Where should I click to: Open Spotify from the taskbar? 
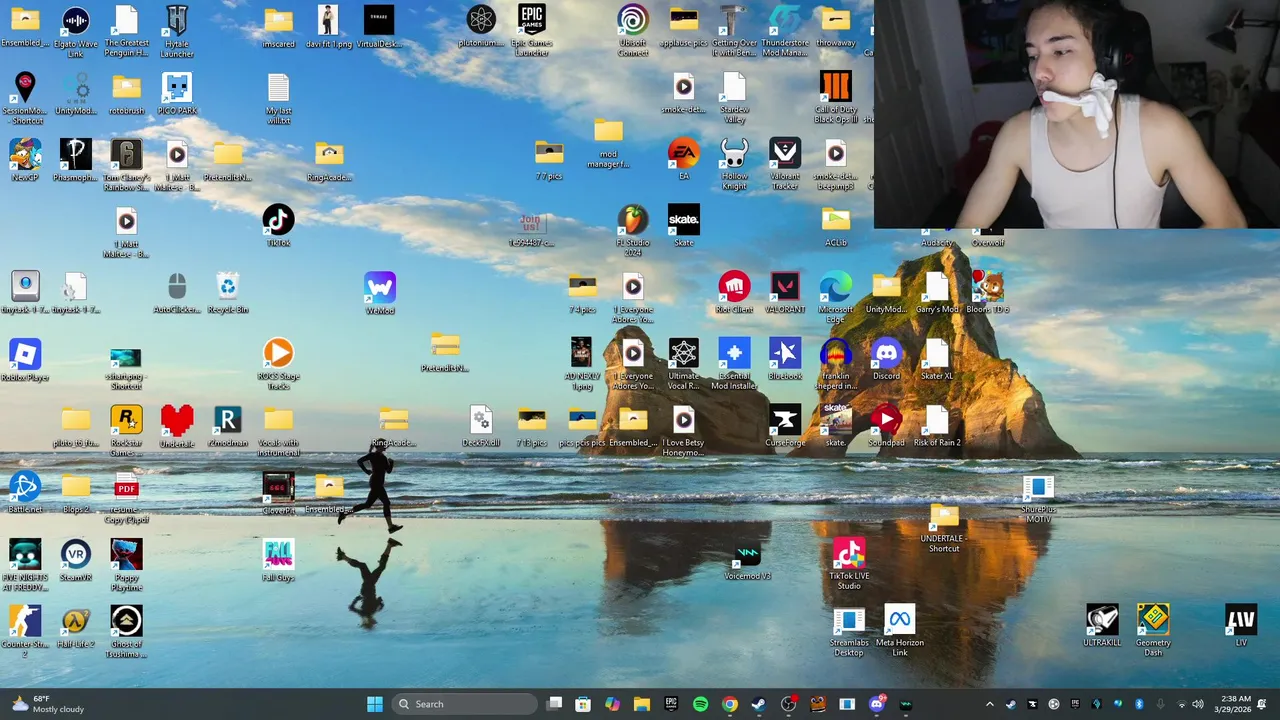point(700,704)
